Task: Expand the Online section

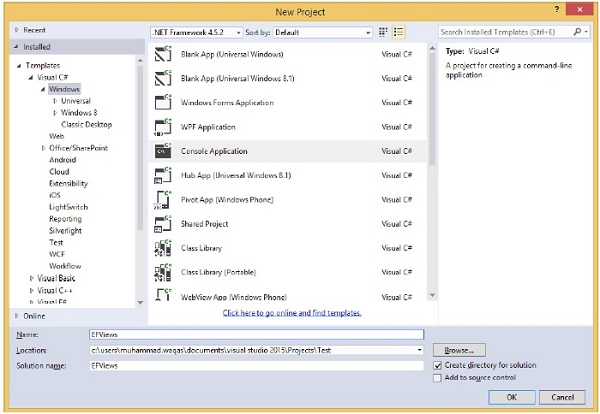Action: click(x=16, y=316)
